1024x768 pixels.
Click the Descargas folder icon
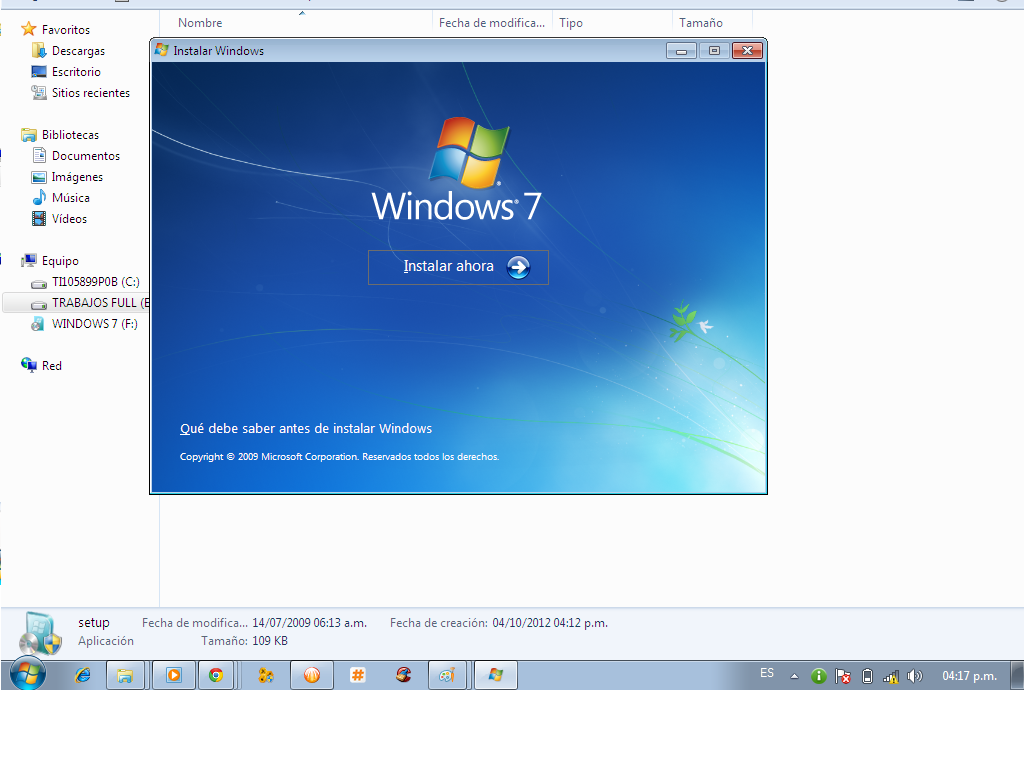pyautogui.click(x=39, y=50)
